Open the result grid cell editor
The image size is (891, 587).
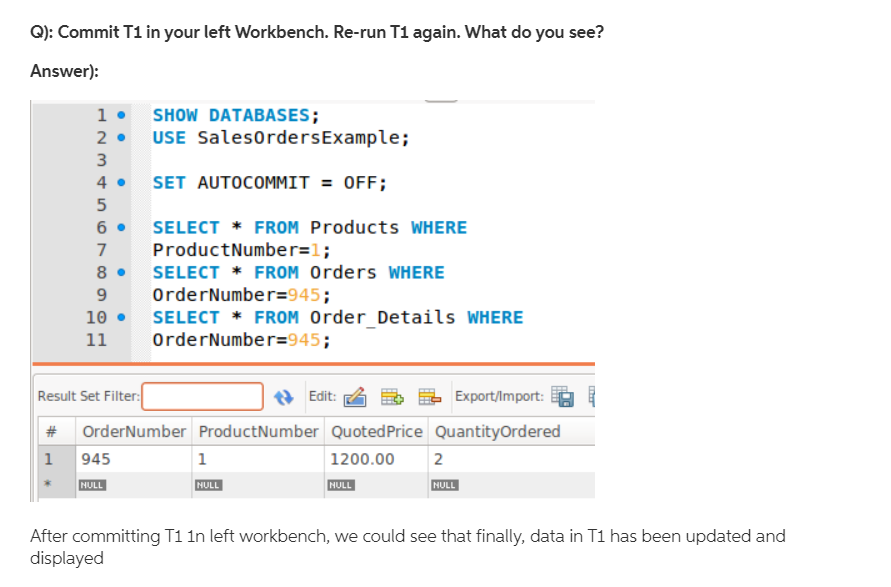click(354, 396)
